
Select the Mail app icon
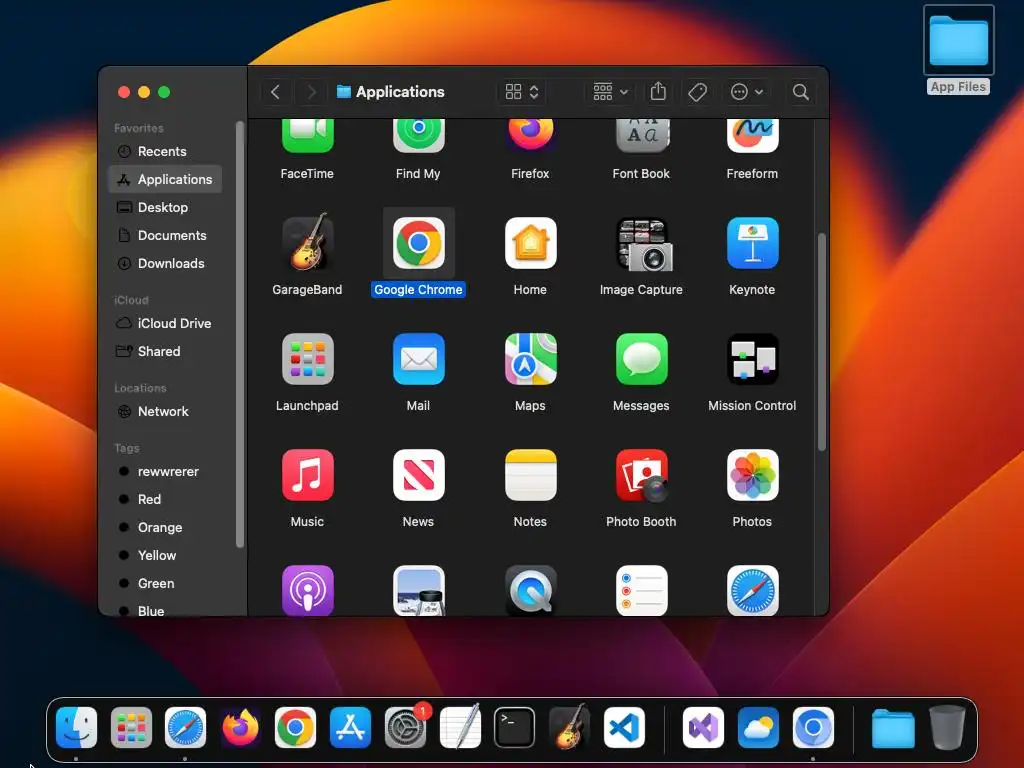[419, 359]
